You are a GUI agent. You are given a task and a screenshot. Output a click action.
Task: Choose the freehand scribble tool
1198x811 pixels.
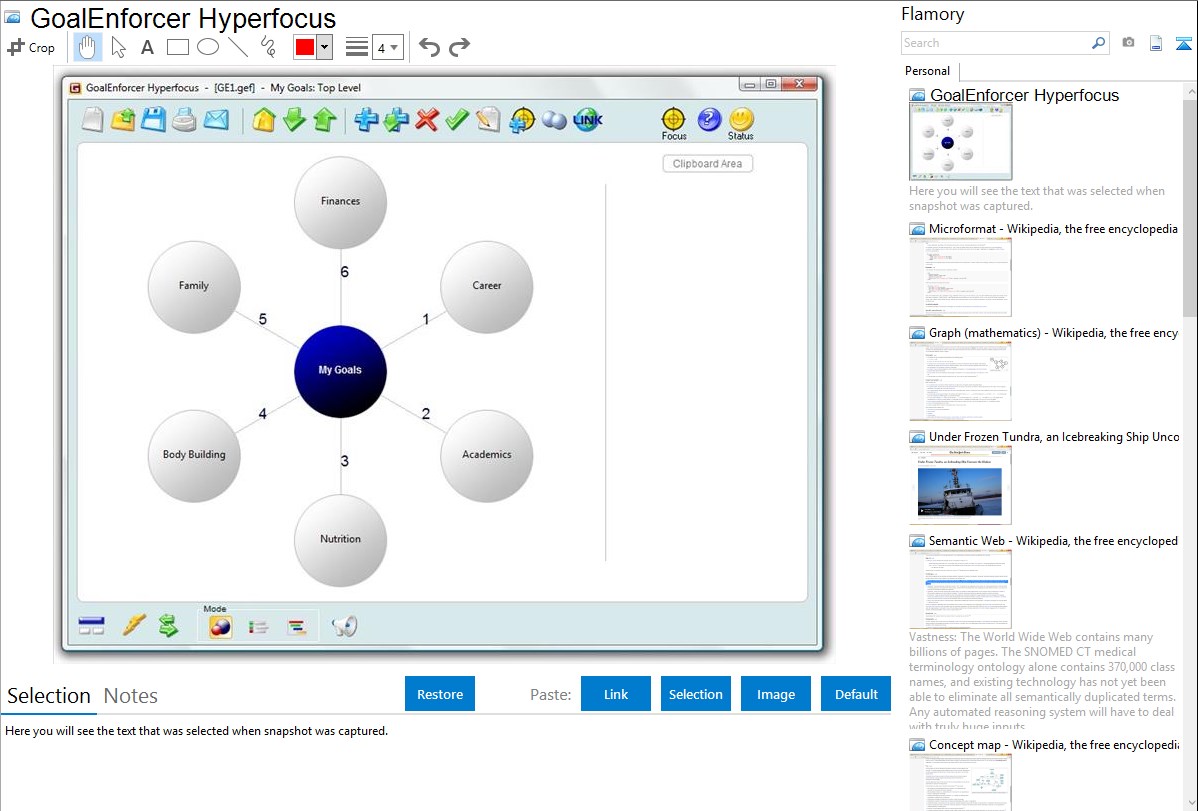pyautogui.click(x=267, y=47)
